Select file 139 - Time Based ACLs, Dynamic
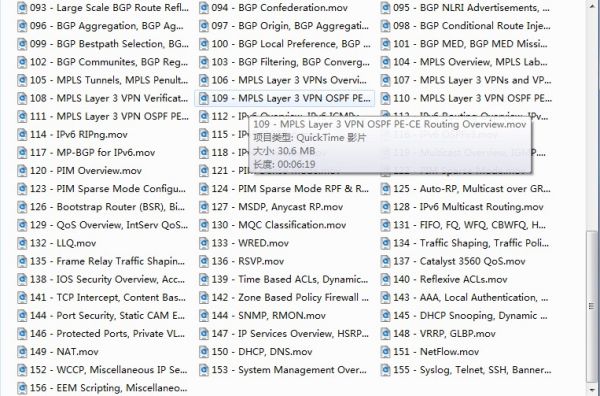 click(284, 279)
